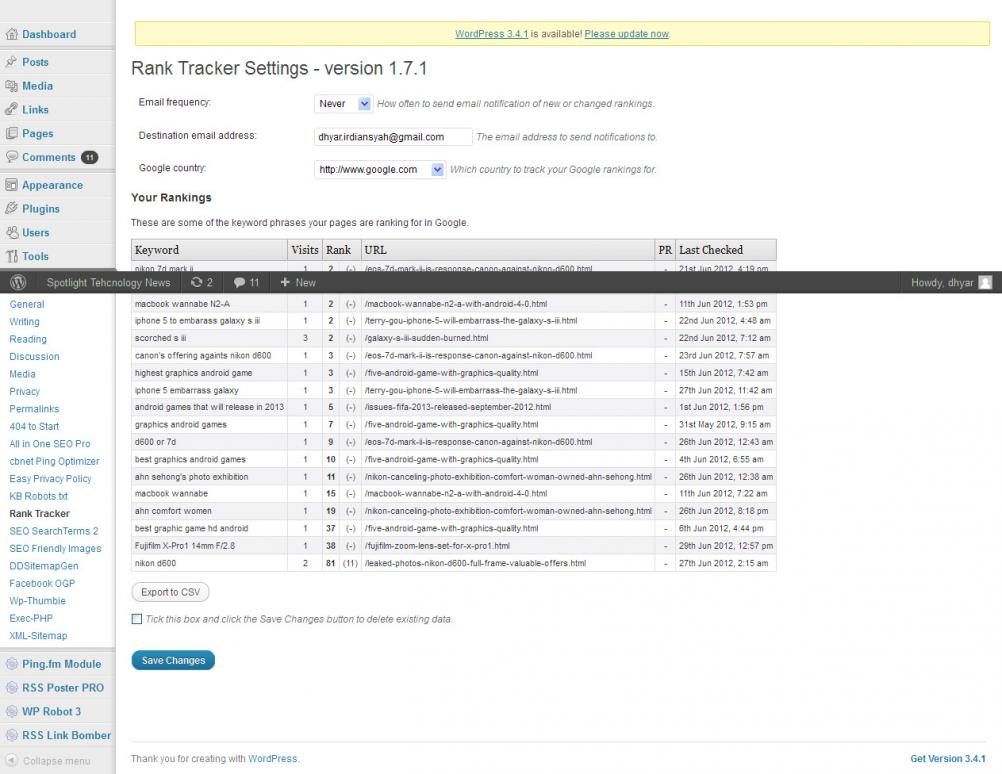Click Spotlight Tehcnology News site name
Screen dimensions: 1002x774
point(109,283)
